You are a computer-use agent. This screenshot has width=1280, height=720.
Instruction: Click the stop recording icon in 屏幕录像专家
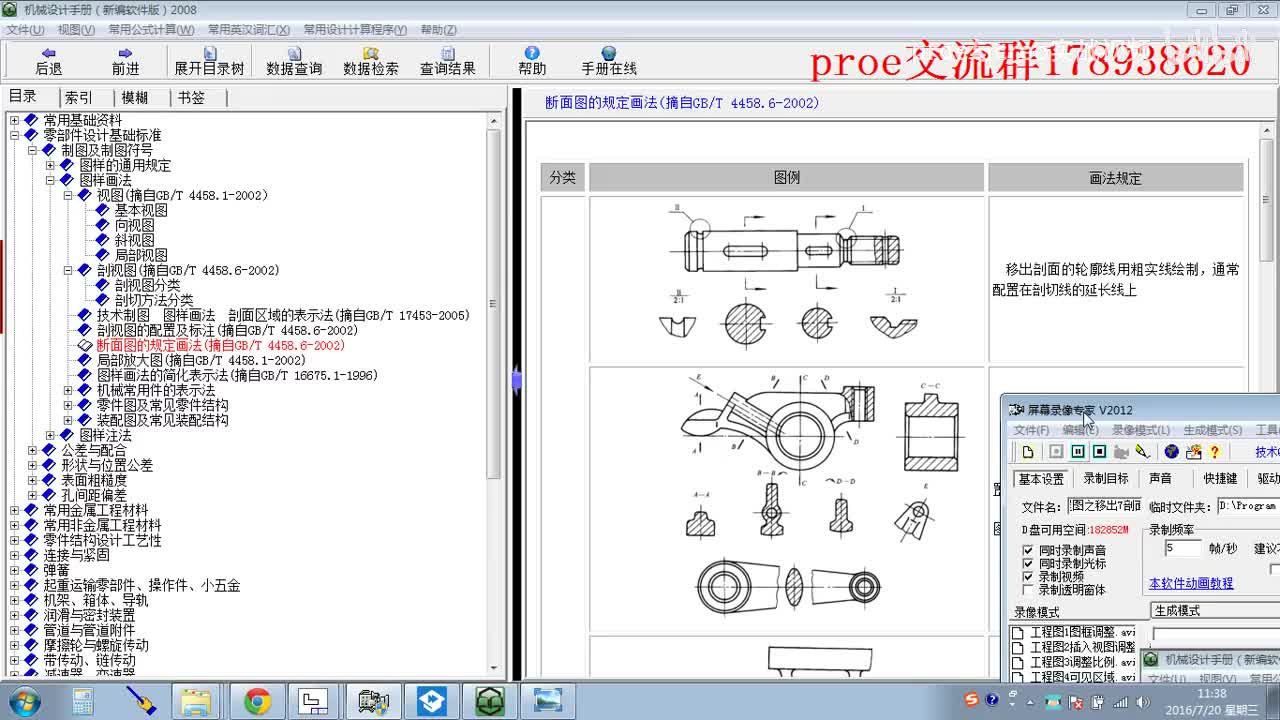pos(1099,452)
